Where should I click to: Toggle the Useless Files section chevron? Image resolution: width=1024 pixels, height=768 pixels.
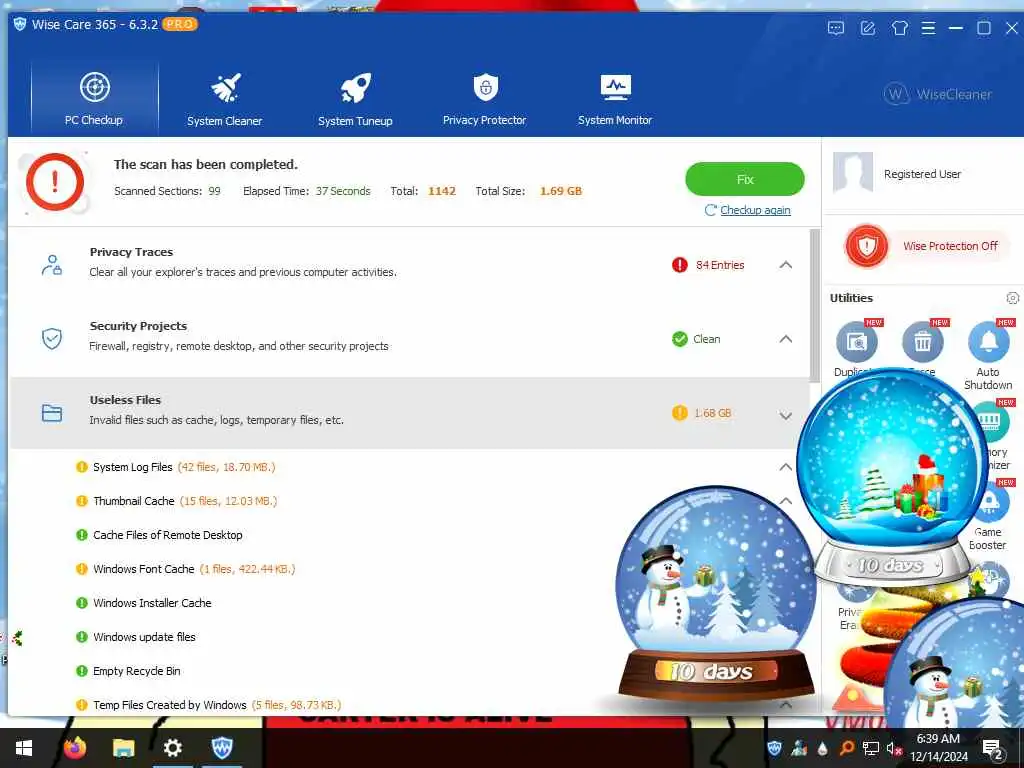tap(786, 415)
